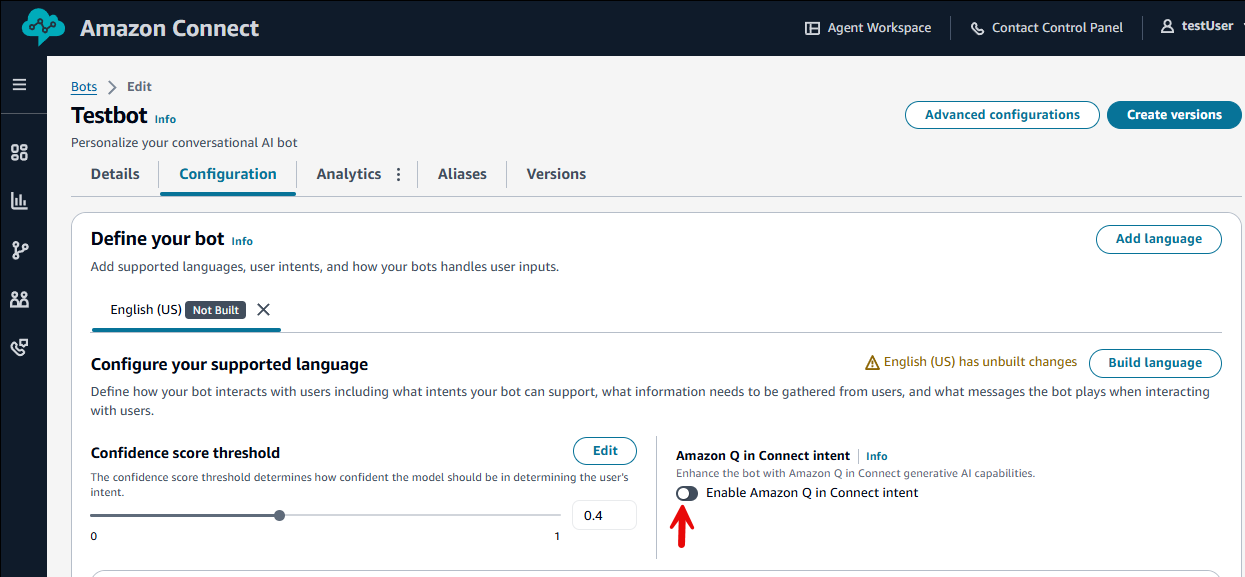Image resolution: width=1245 pixels, height=577 pixels.
Task: Click Info link beside Define your bot
Action: 242,241
